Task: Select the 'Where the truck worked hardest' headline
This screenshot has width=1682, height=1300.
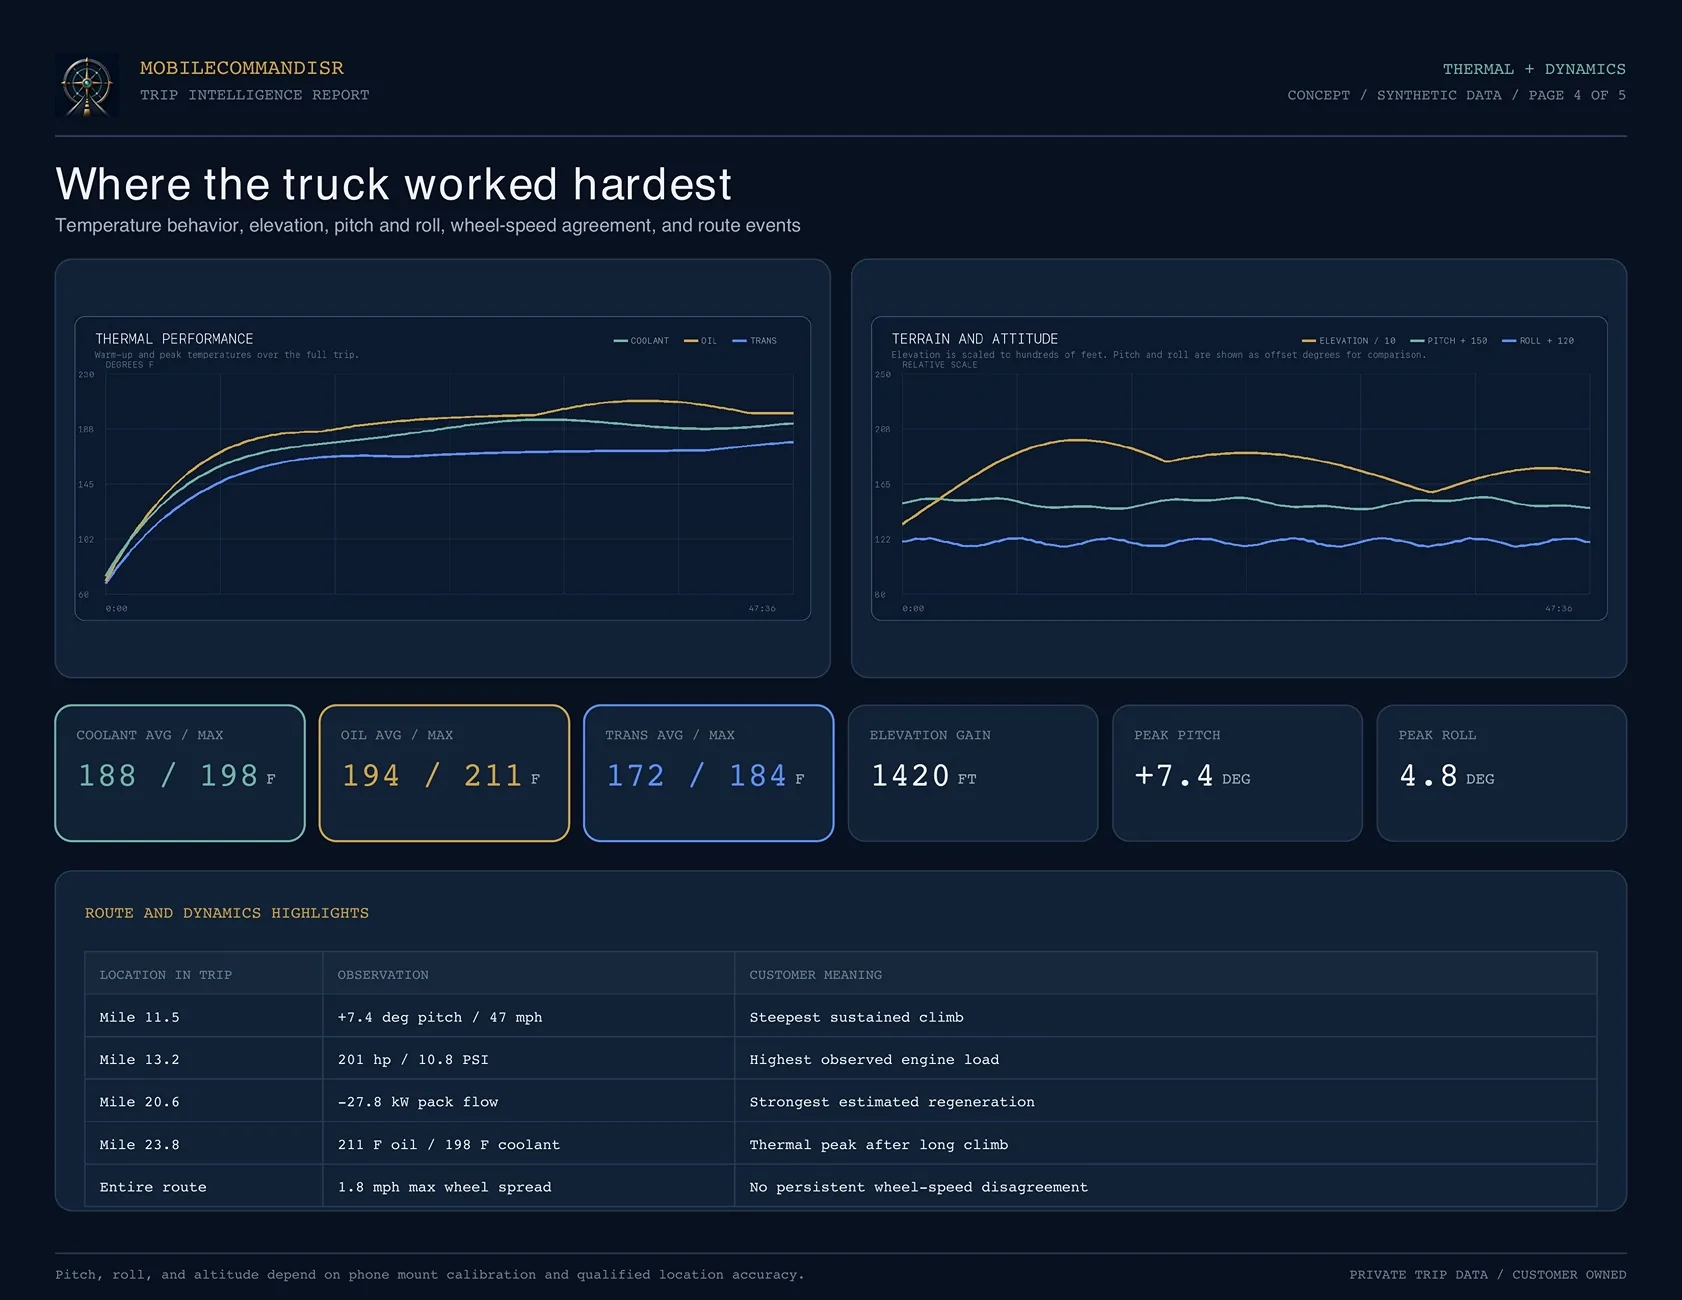Action: (394, 184)
